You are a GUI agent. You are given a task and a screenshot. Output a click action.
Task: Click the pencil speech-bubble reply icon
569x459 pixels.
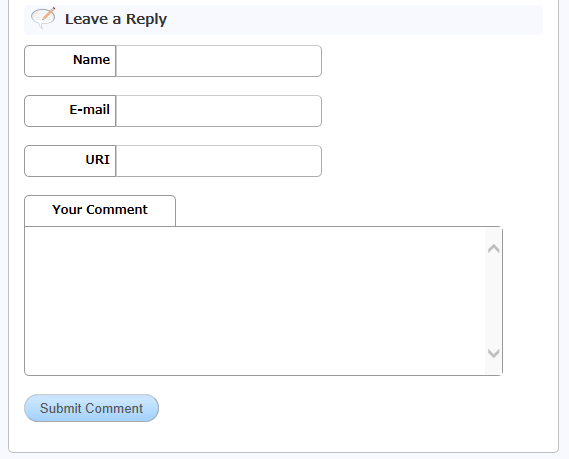(43, 18)
